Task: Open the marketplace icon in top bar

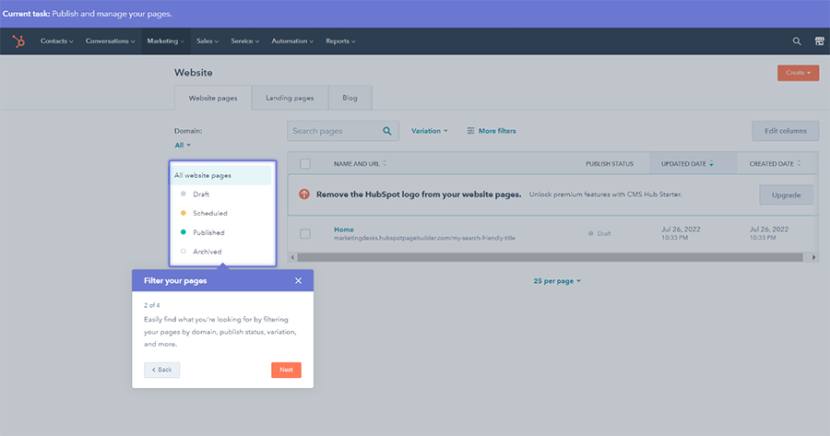Action: tap(818, 41)
